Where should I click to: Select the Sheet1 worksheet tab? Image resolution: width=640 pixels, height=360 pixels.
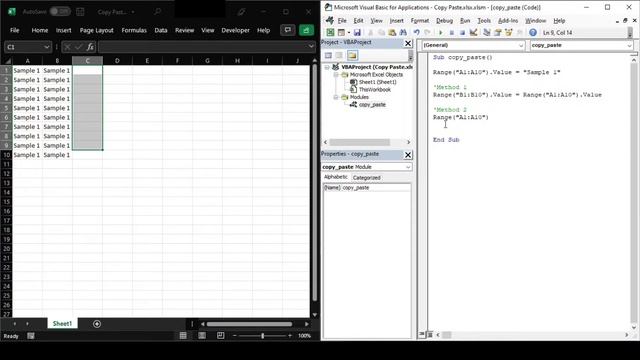pos(62,324)
